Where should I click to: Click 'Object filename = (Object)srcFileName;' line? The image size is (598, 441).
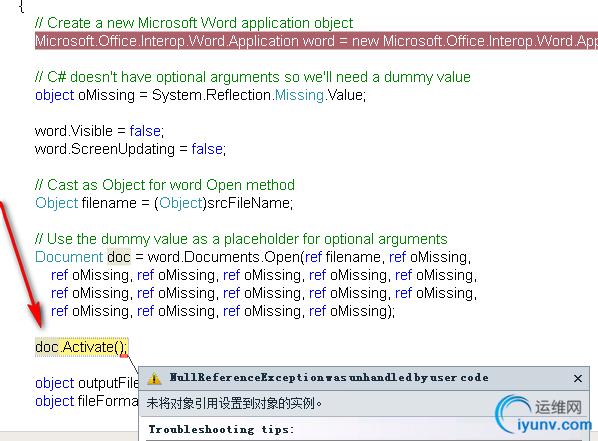(164, 203)
